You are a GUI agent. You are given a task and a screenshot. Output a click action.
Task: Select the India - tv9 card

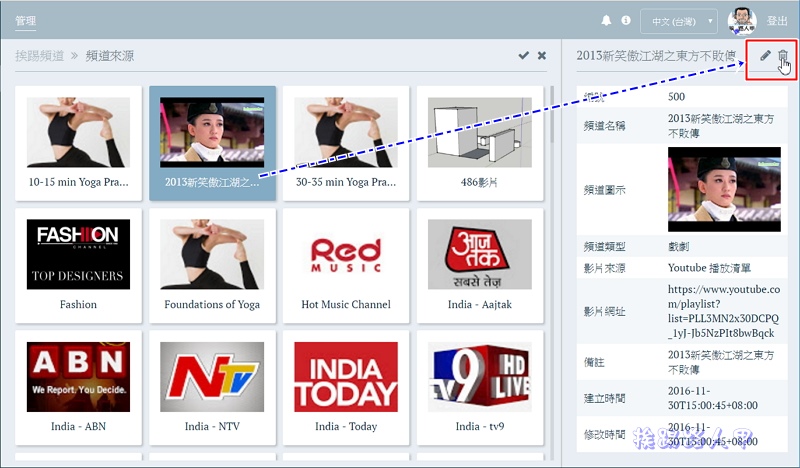pyautogui.click(x=480, y=388)
